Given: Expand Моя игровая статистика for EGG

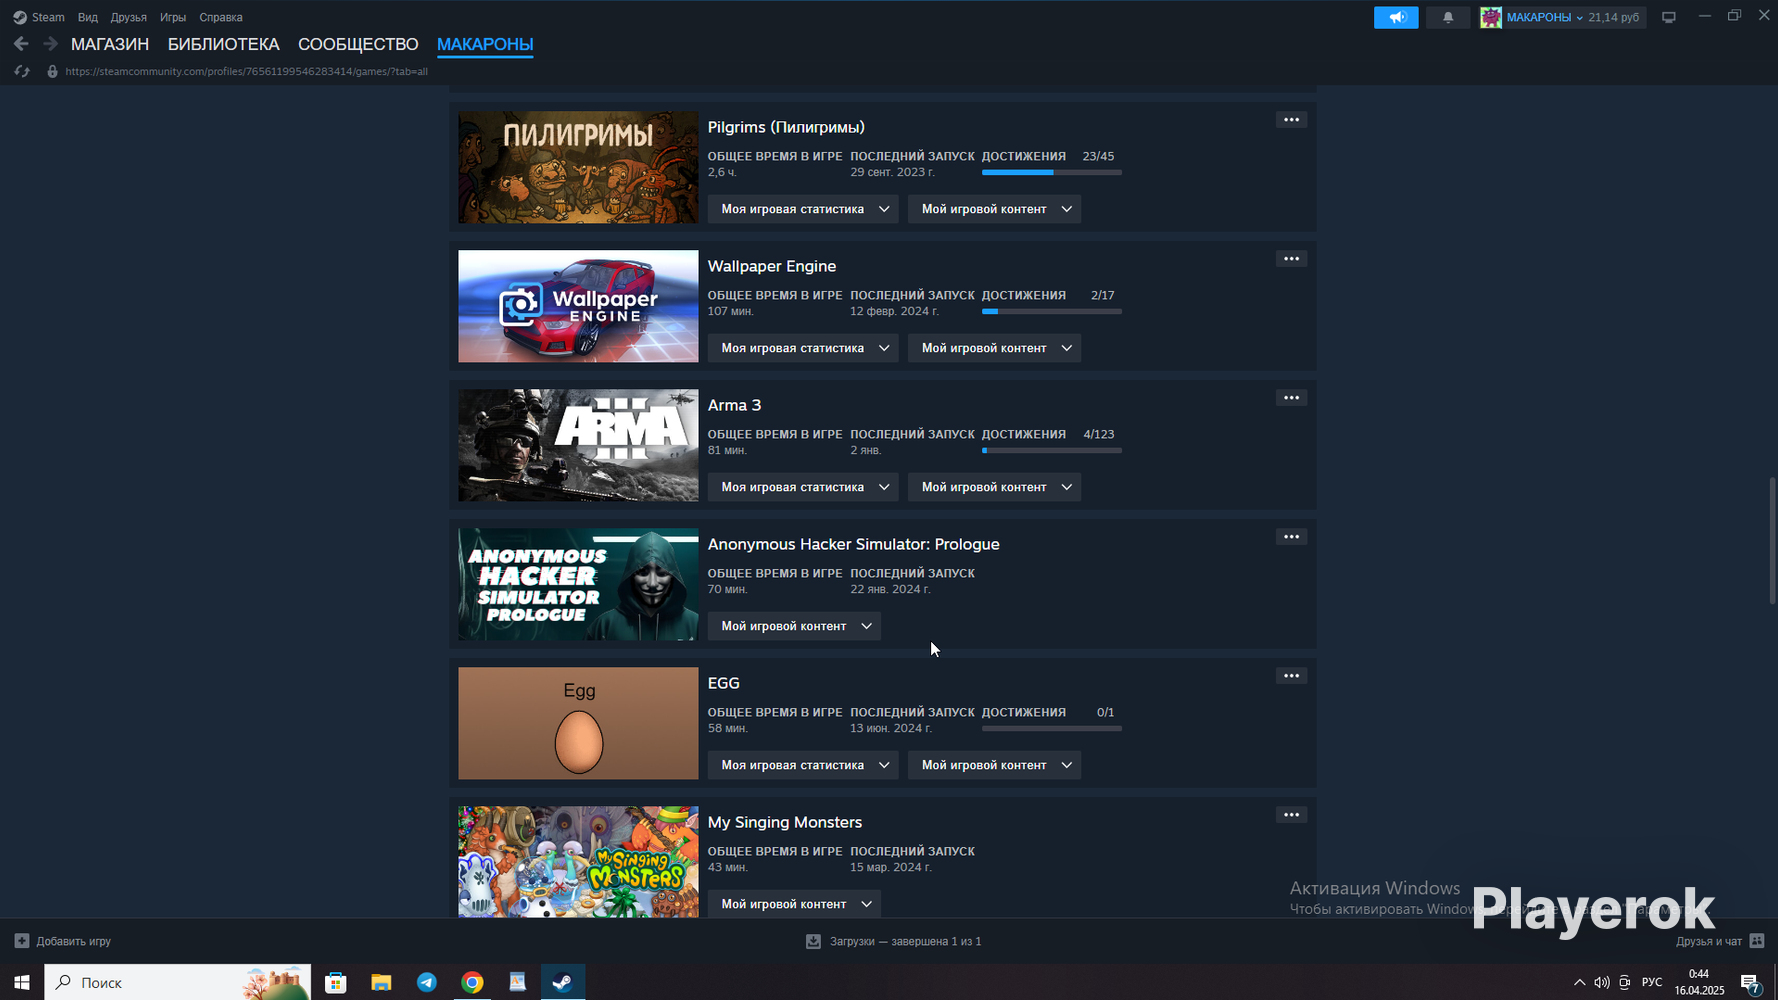Looking at the screenshot, I should point(803,765).
